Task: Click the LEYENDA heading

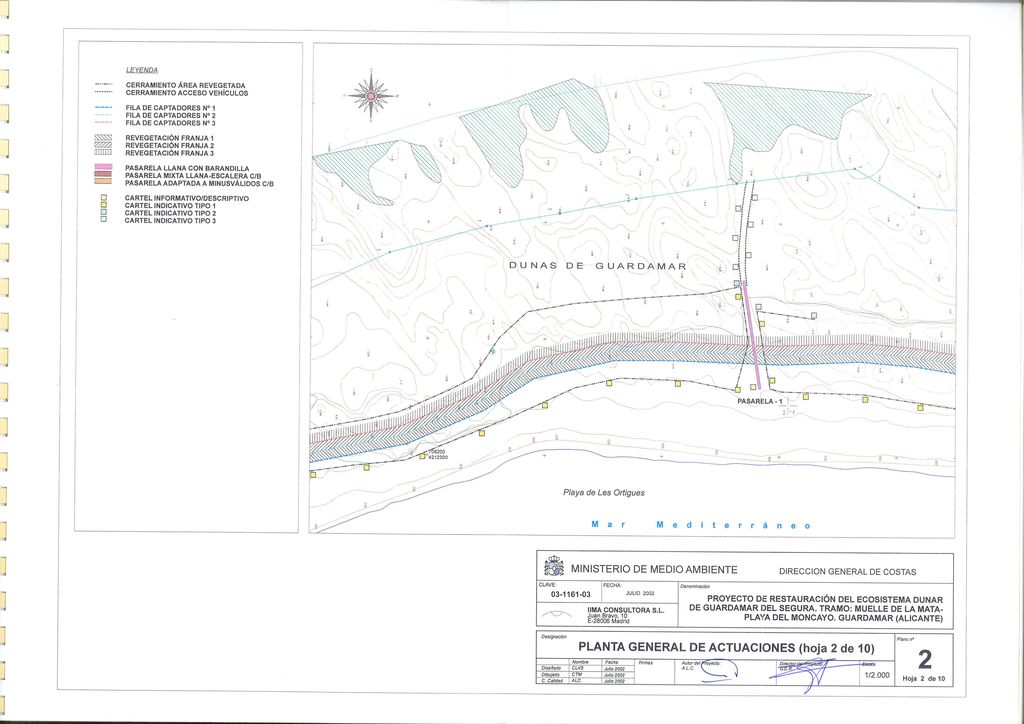Action: pos(141,71)
